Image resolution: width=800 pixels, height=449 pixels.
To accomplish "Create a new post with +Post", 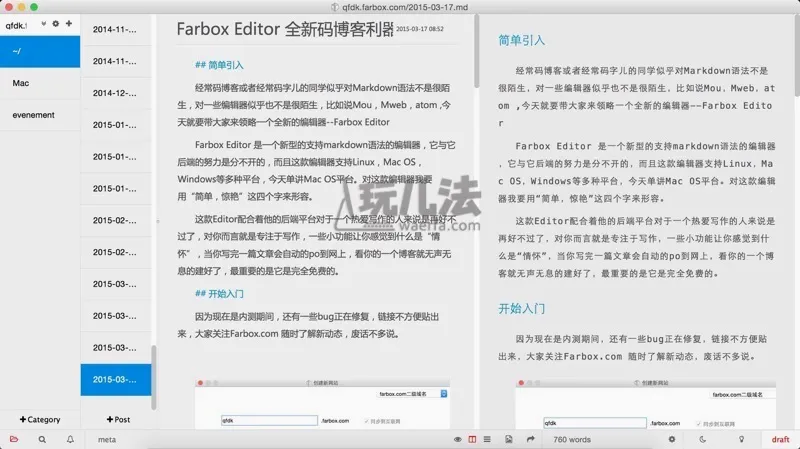I will pyautogui.click(x=118, y=419).
